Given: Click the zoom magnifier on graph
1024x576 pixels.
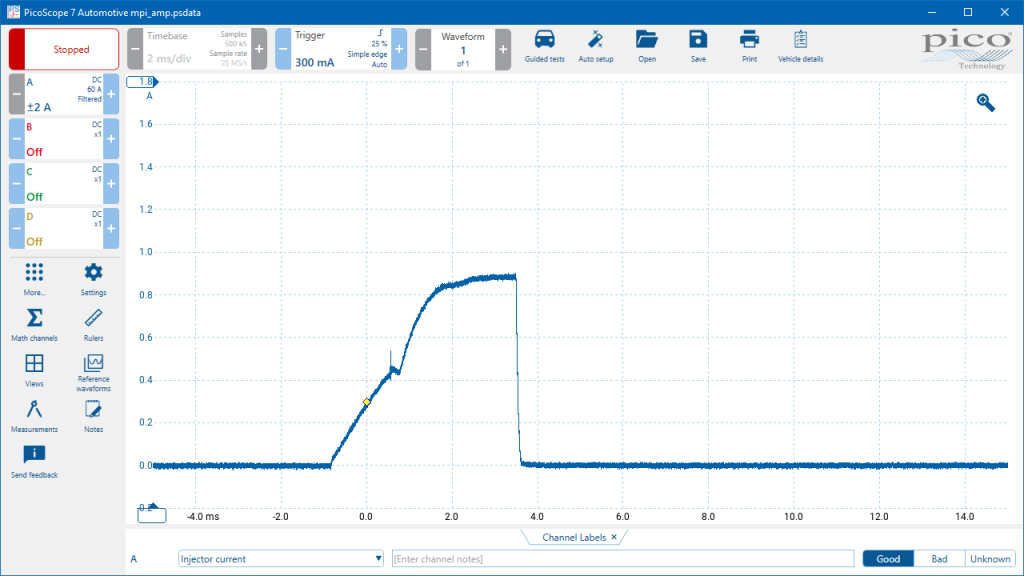Looking at the screenshot, I should coord(985,103).
